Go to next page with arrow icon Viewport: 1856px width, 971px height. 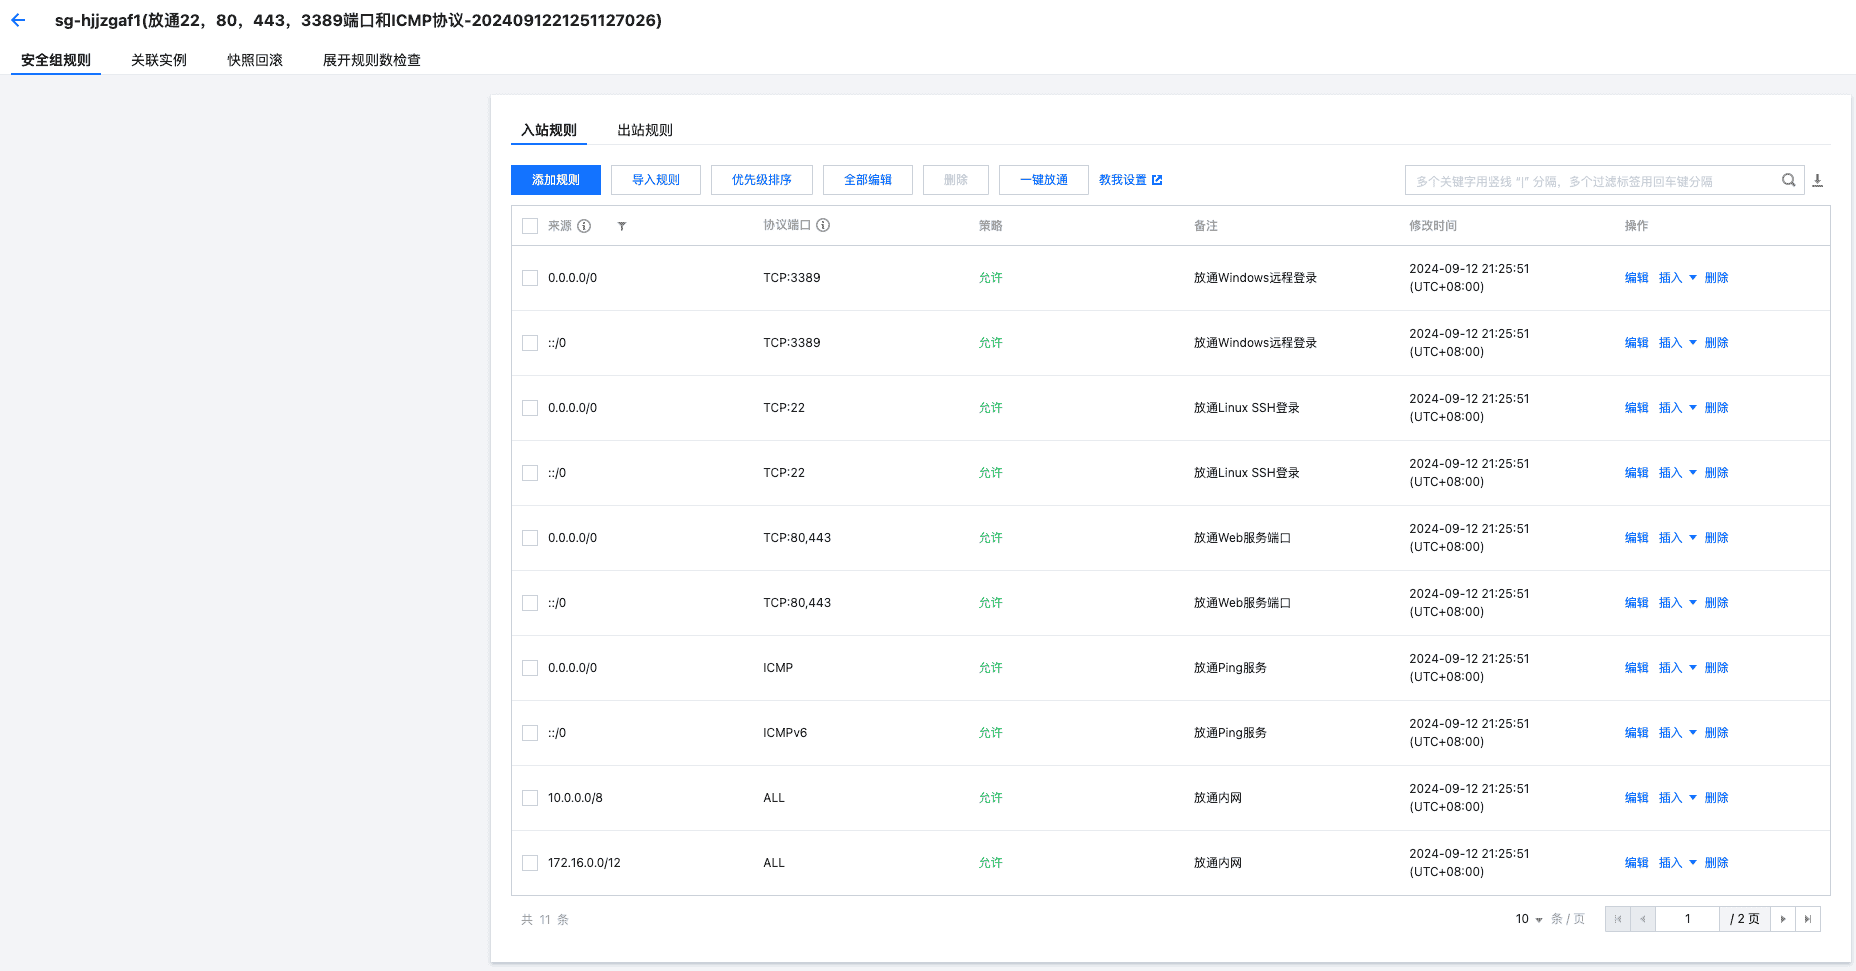(1783, 919)
